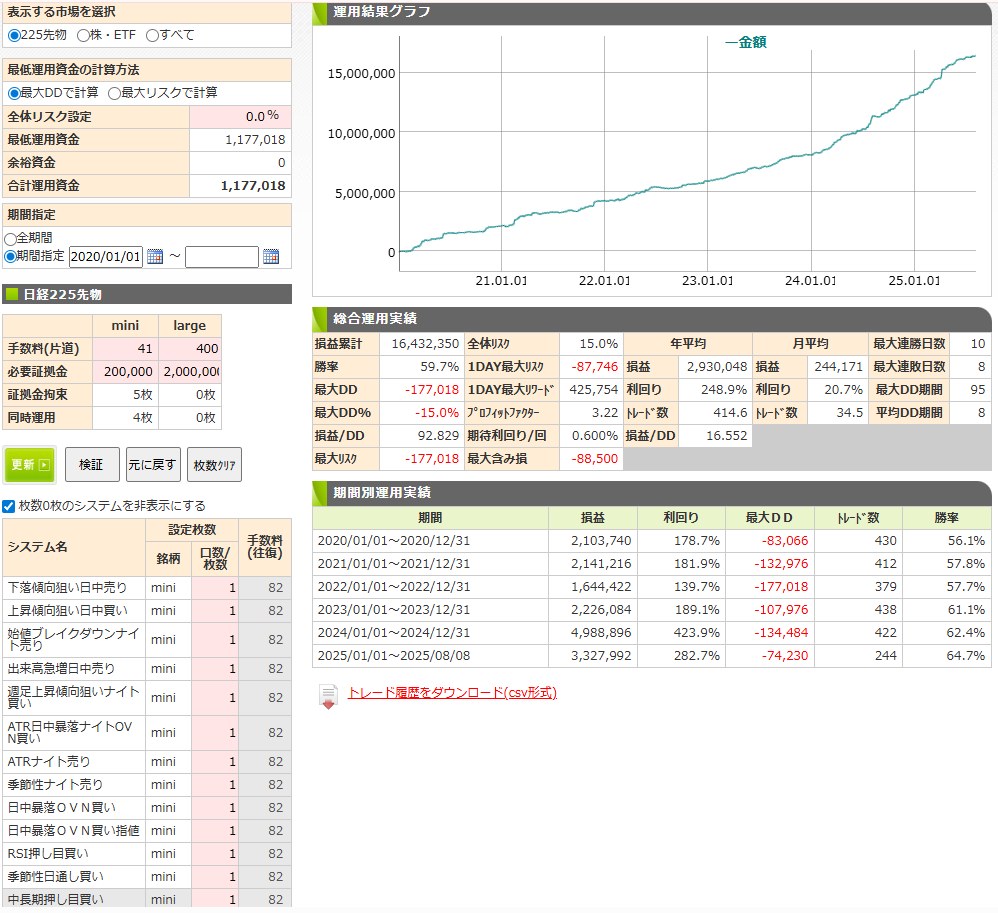Click the 口数 field for 下落傾向狙い日中売り
Viewport: 998px width, 913px height.
[214, 587]
